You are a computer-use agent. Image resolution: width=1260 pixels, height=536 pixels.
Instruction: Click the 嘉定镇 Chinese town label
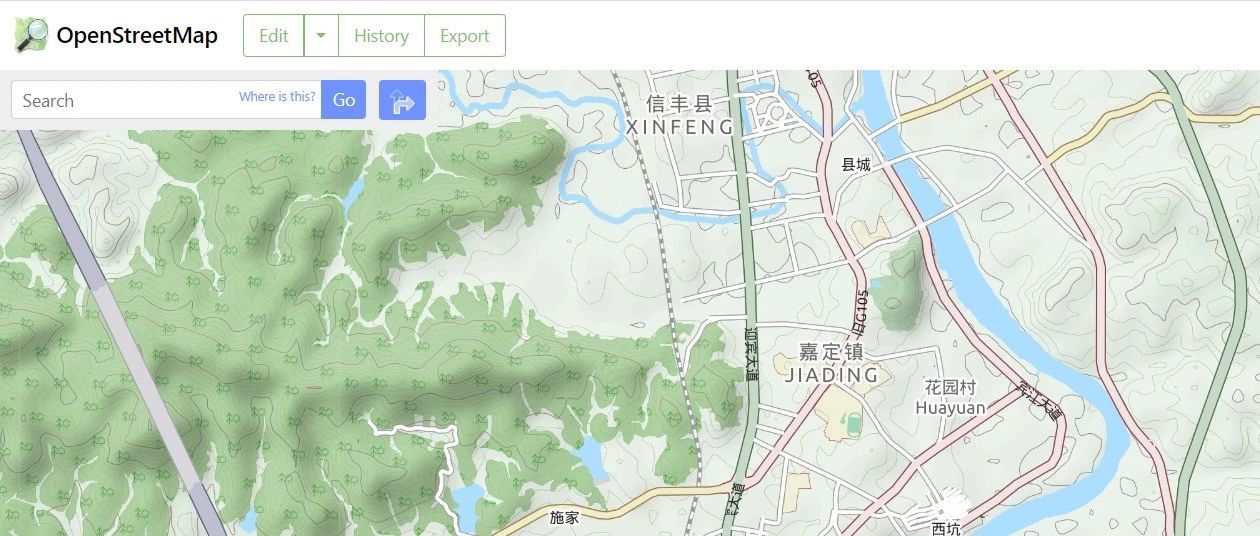point(831,352)
